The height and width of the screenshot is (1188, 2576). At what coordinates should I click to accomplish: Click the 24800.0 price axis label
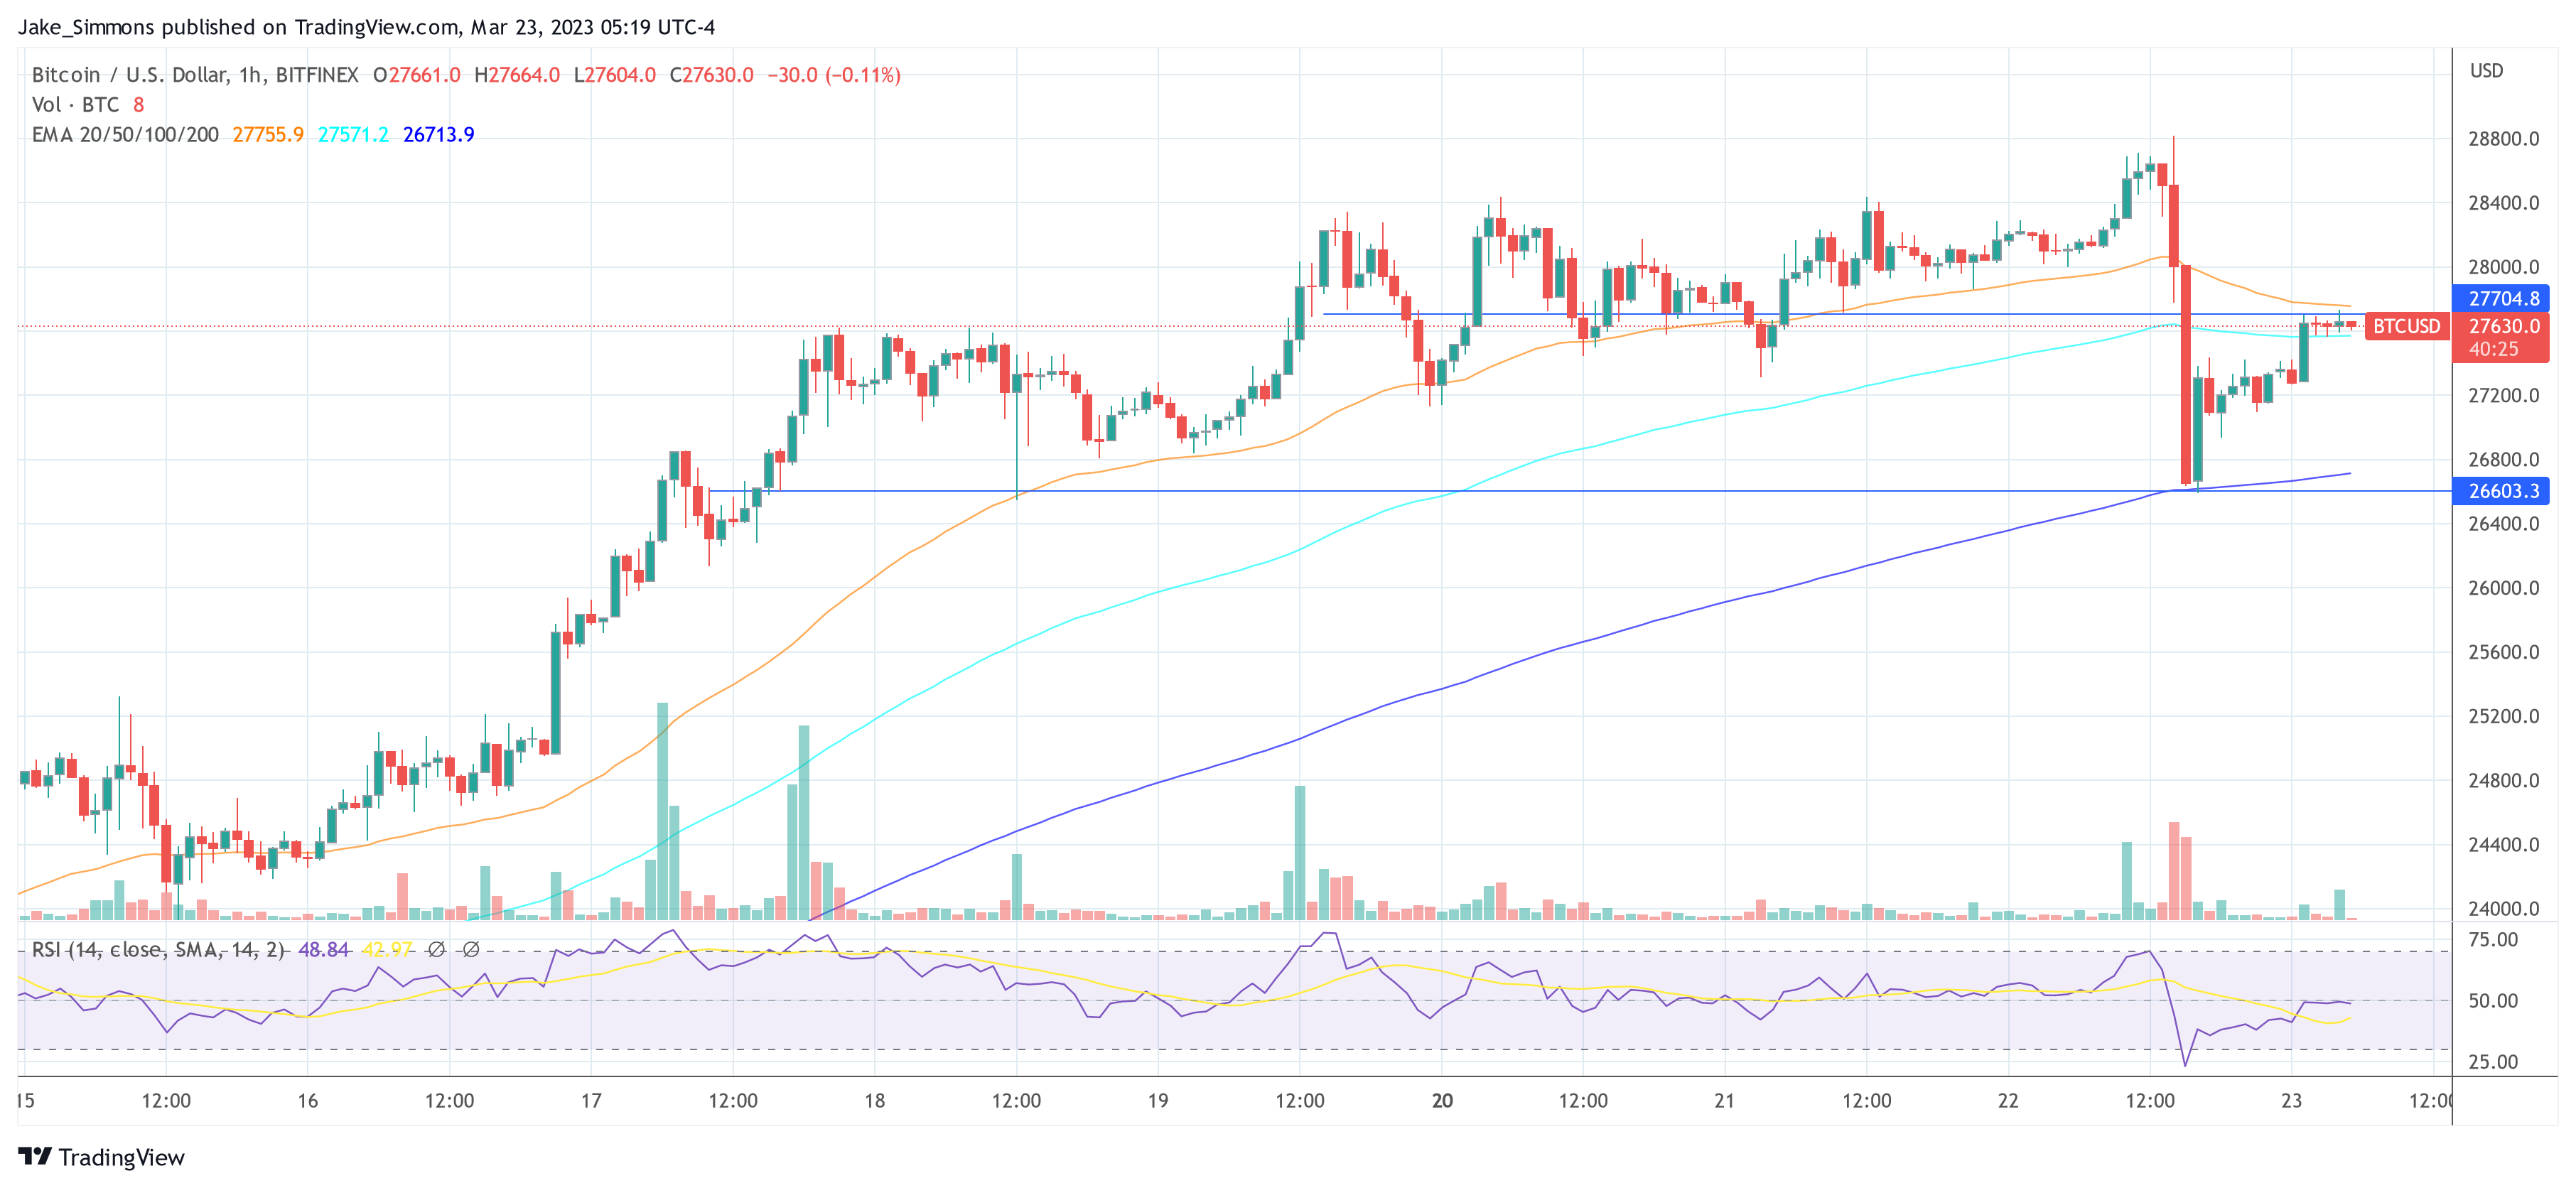pos(2503,781)
